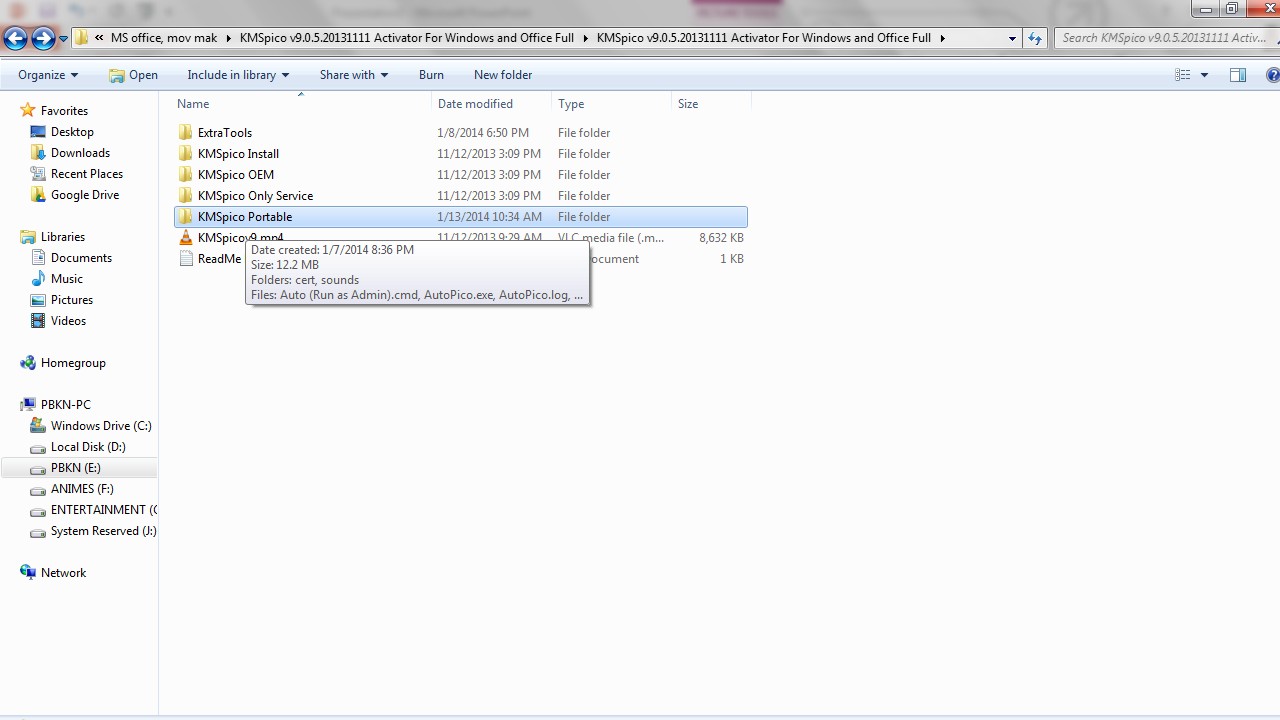Viewport: 1280px width, 720px height.
Task: Click the Forward navigation arrow button
Action: tap(43, 38)
